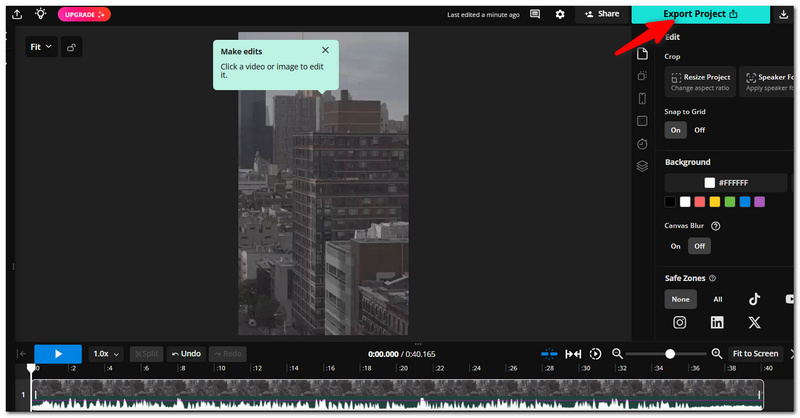Viewport: 800px width, 418px height.
Task: Turn Canvas Blur On
Action: tap(676, 246)
